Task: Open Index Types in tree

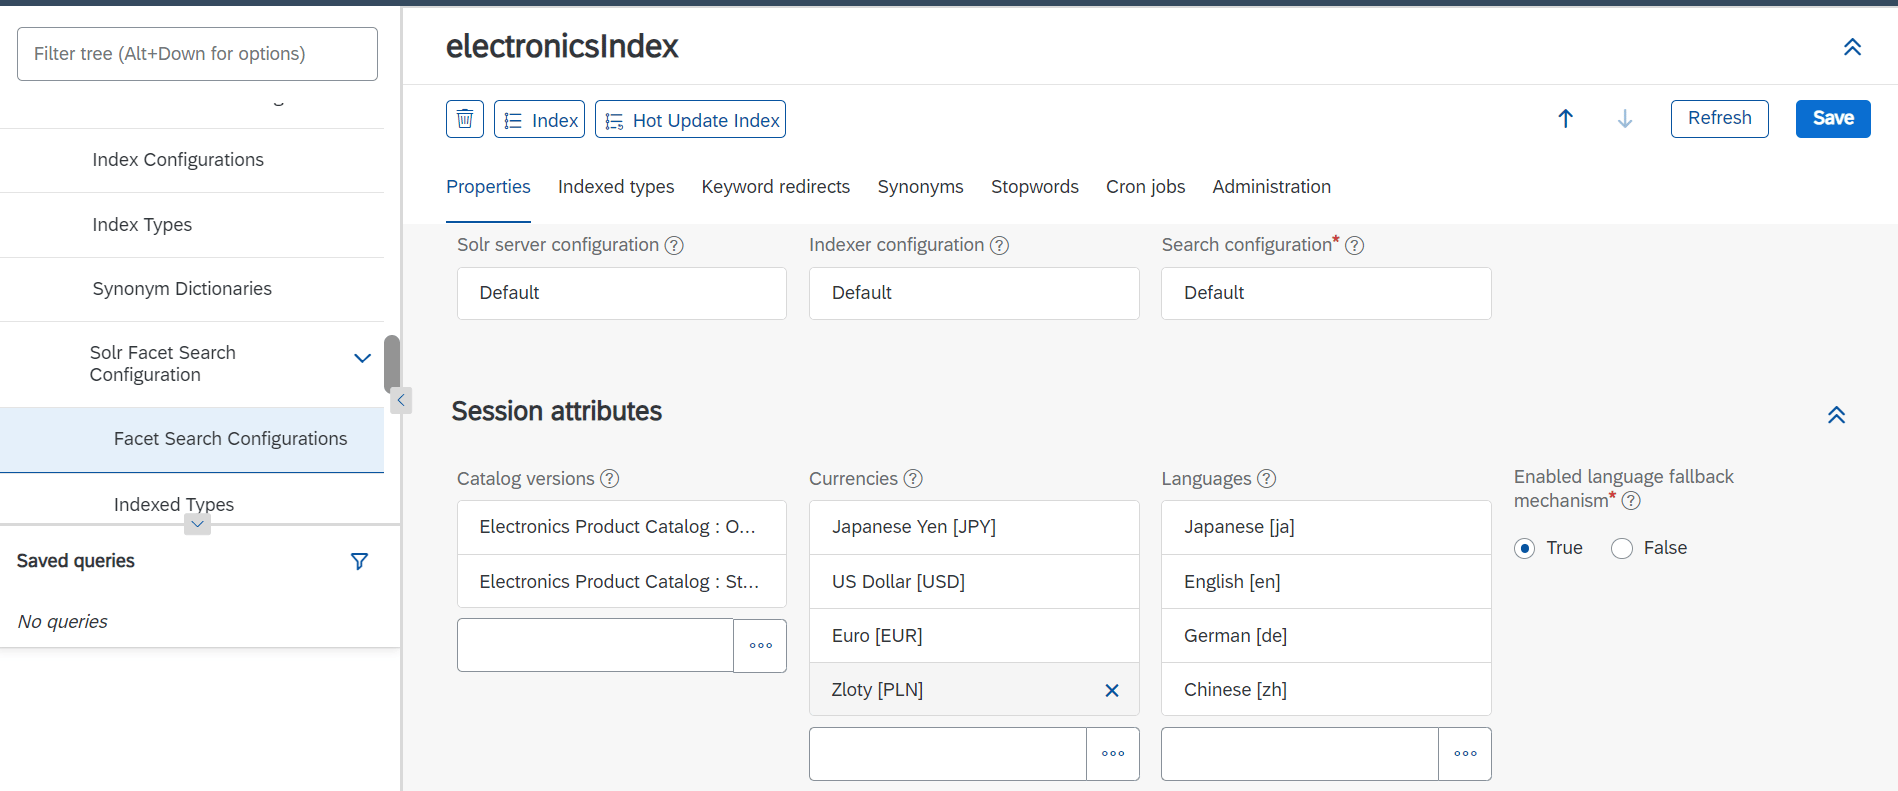Action: click(192, 225)
